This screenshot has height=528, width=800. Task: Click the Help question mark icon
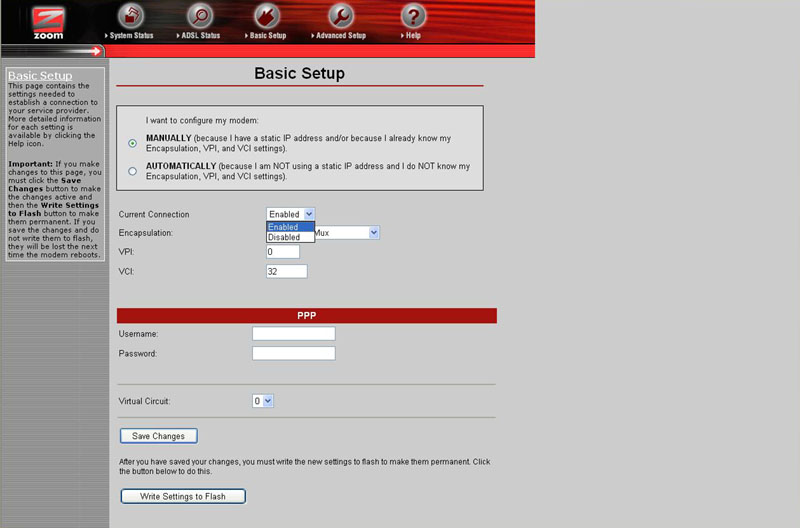(413, 16)
